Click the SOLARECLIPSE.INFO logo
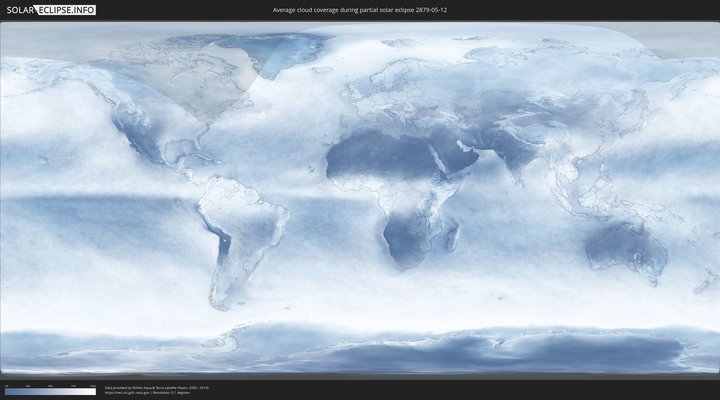Image resolution: width=720 pixels, height=400 pixels. tap(48, 10)
